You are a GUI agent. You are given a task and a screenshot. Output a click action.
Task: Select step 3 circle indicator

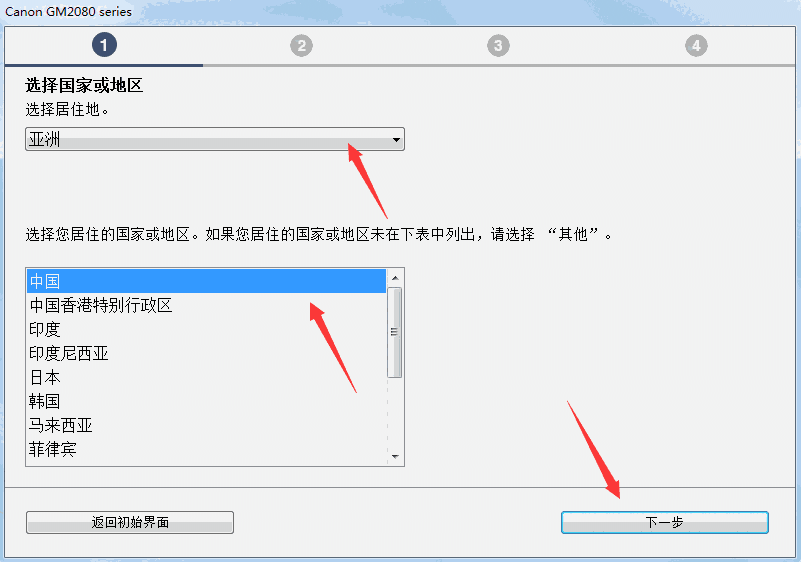tap(498, 46)
